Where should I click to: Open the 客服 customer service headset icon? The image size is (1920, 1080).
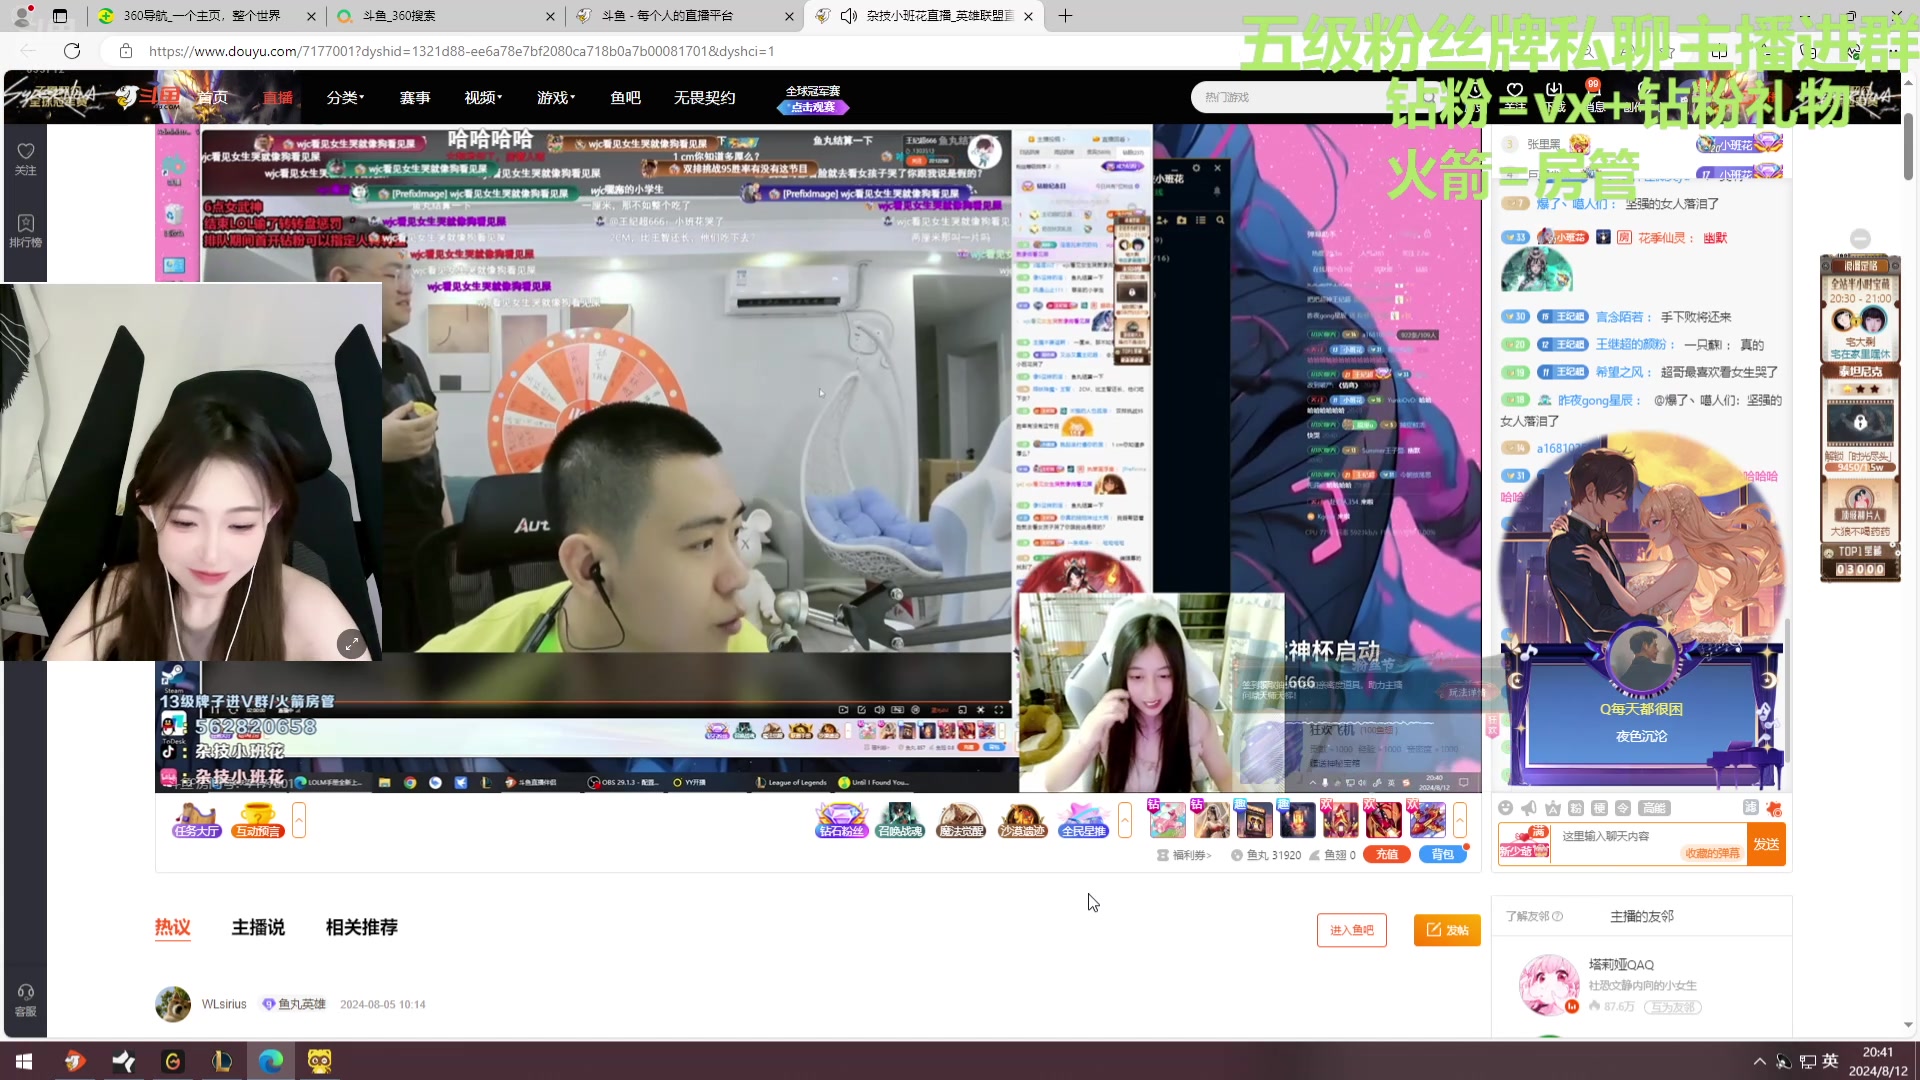point(26,999)
